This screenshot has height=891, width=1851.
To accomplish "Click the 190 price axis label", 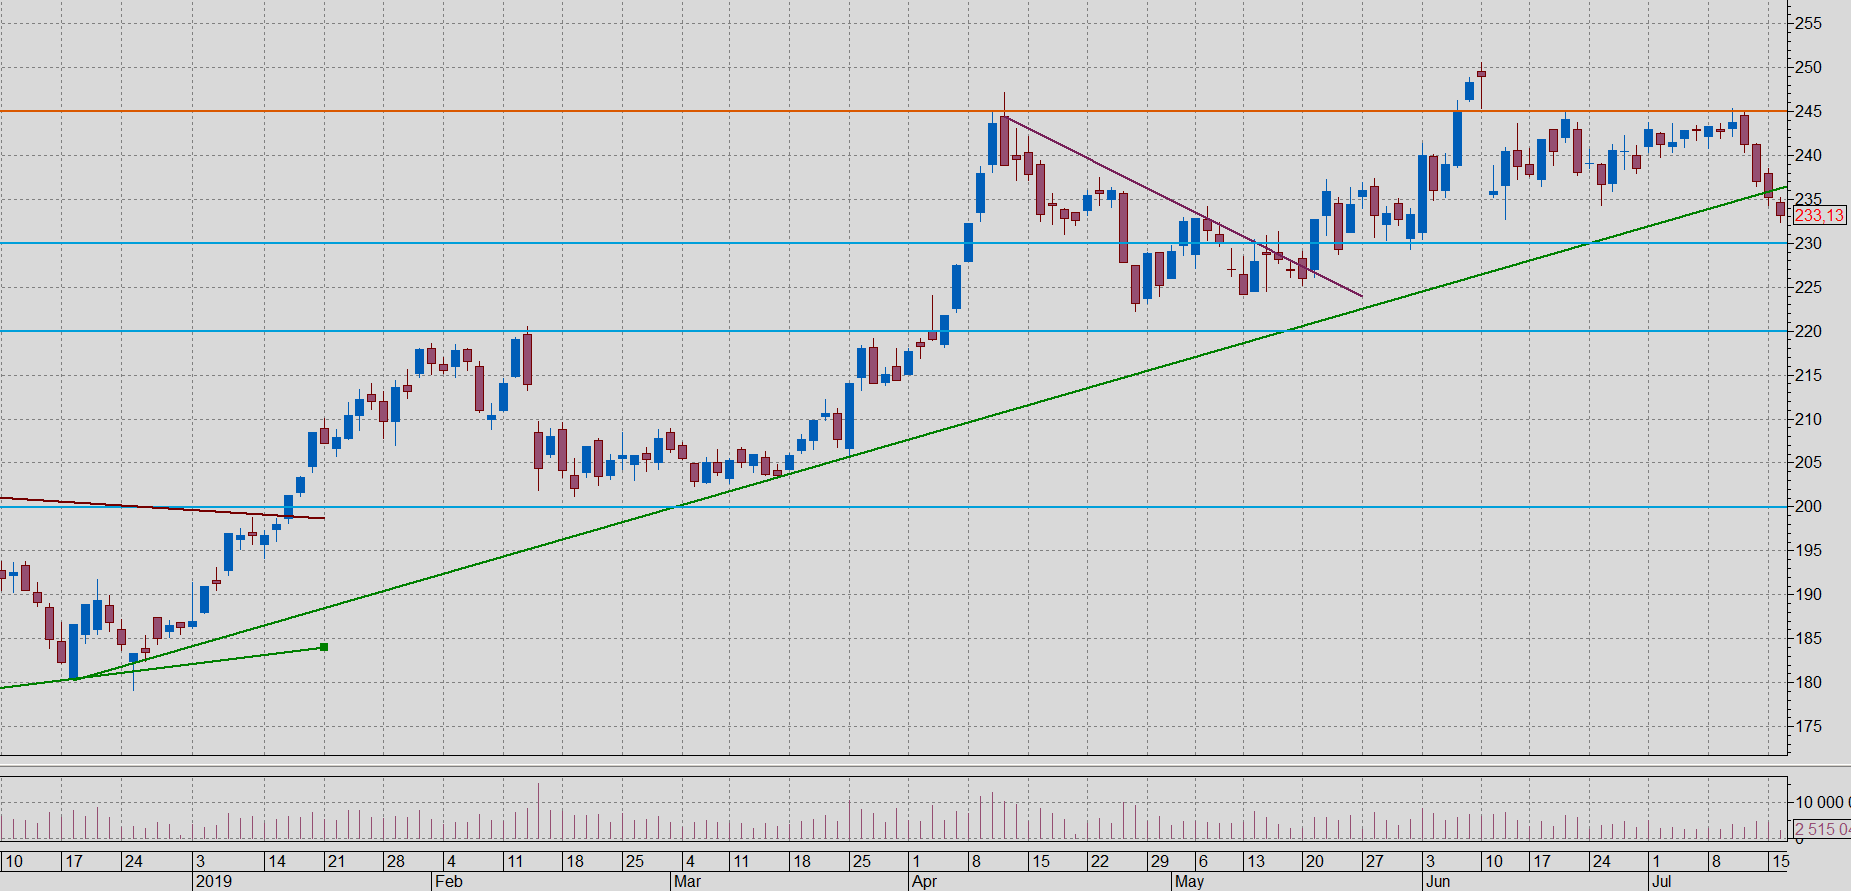I will coord(1808,594).
